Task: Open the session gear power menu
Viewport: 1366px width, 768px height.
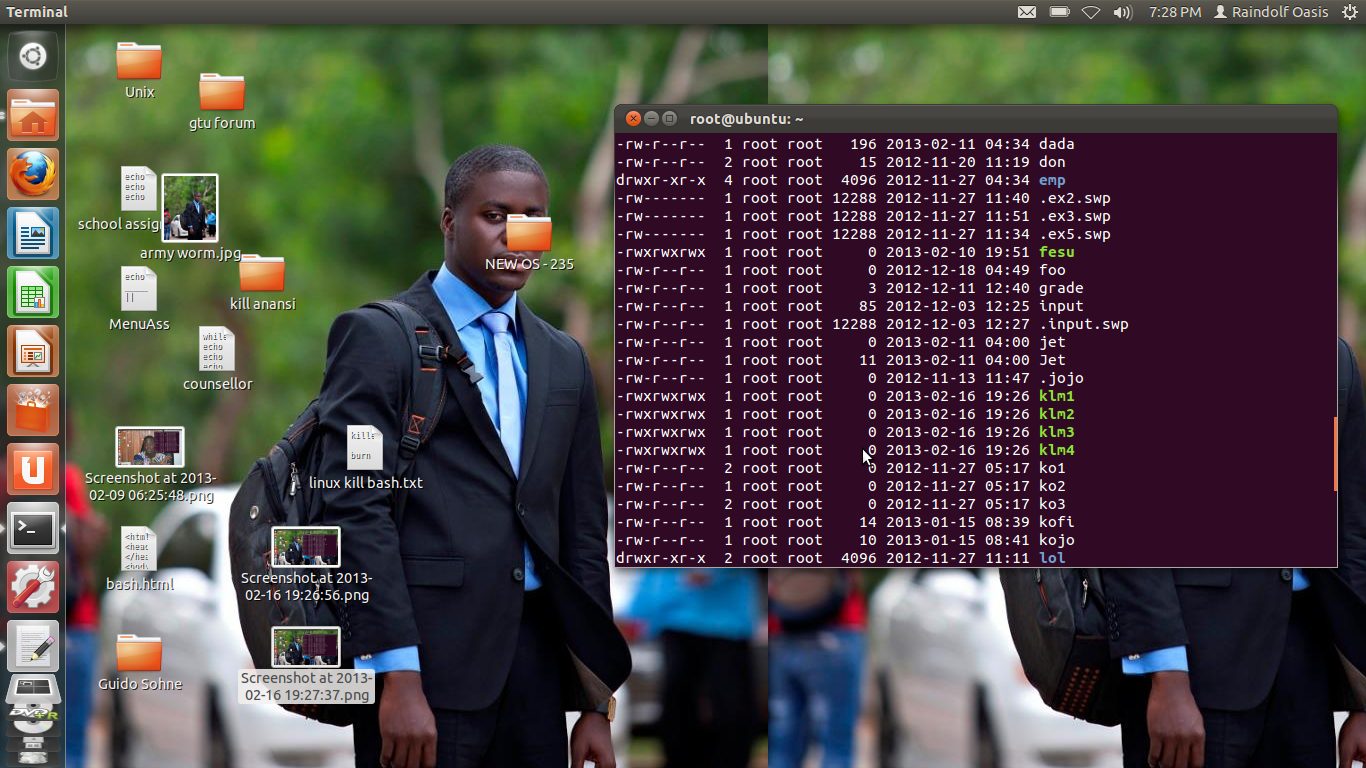Action: tap(1351, 12)
